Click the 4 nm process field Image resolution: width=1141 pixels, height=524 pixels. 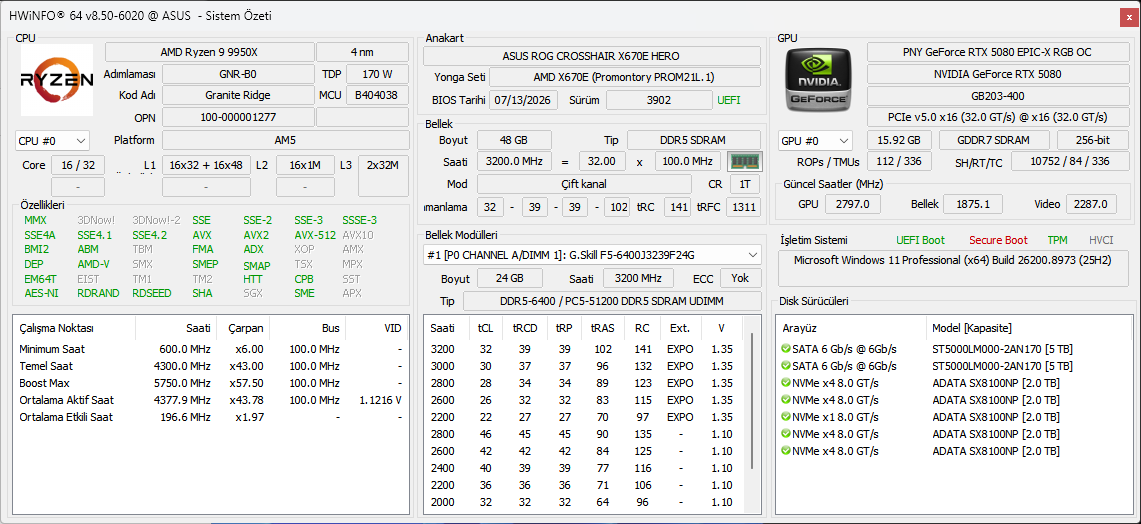362,52
